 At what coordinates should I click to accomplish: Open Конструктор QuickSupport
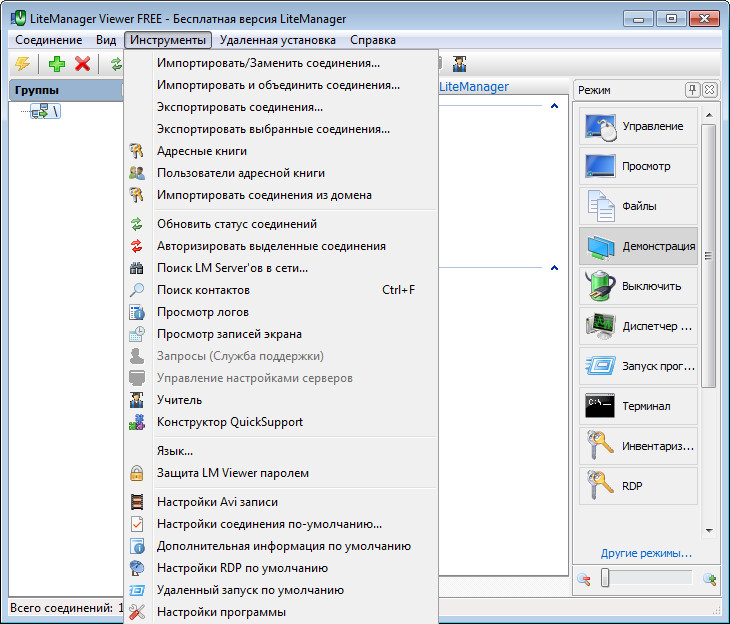(x=281, y=422)
